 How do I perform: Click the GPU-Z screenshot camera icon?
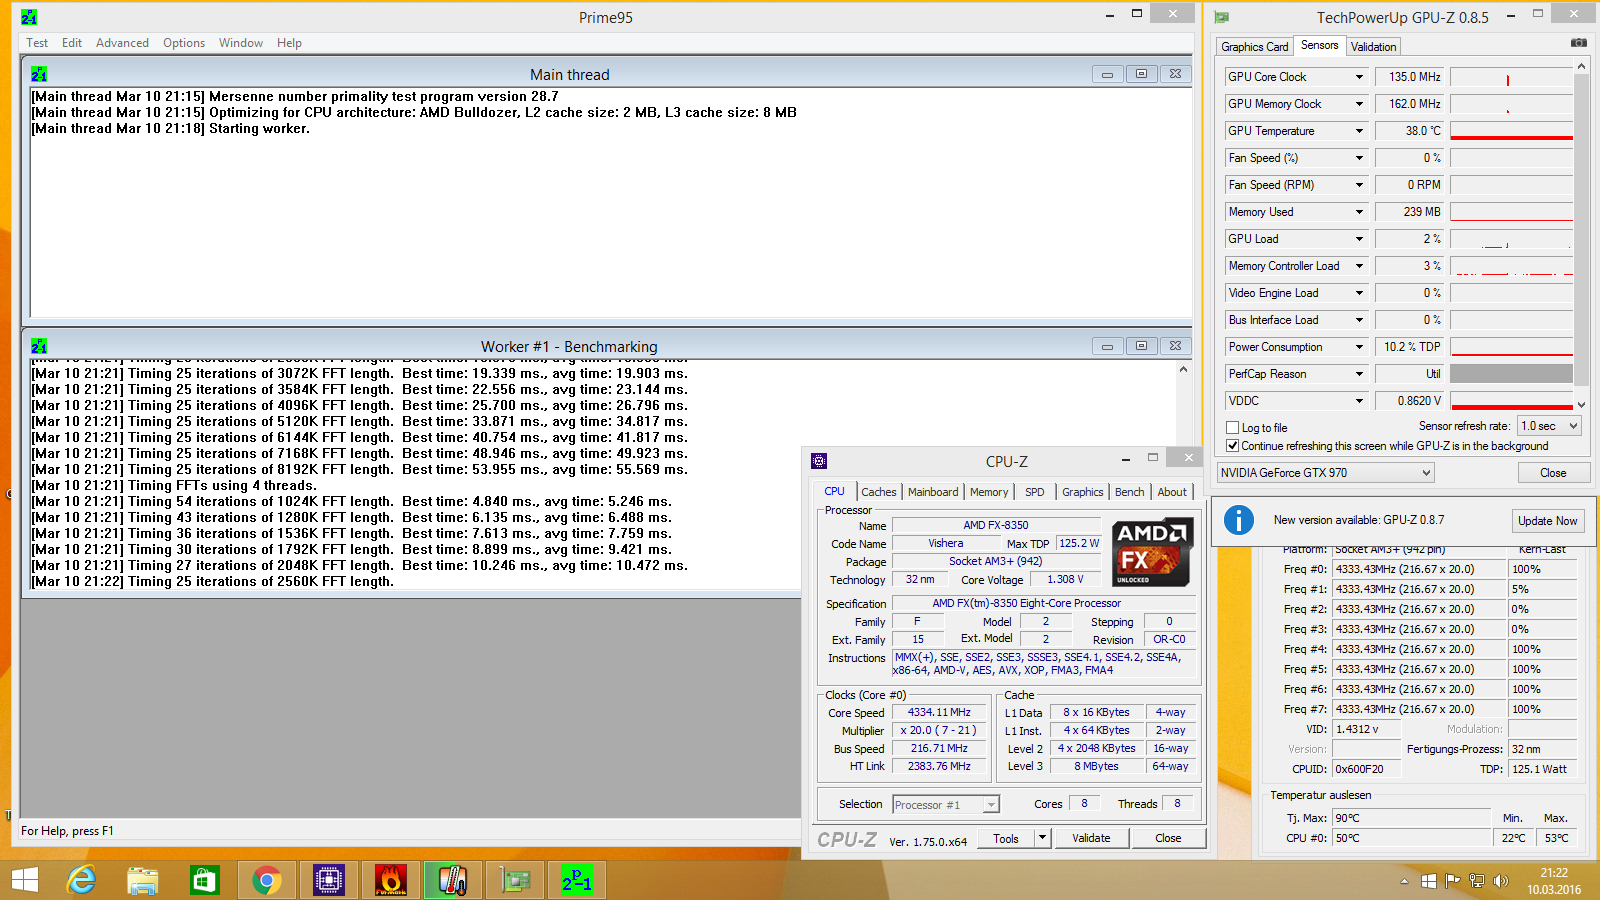pos(1578,43)
